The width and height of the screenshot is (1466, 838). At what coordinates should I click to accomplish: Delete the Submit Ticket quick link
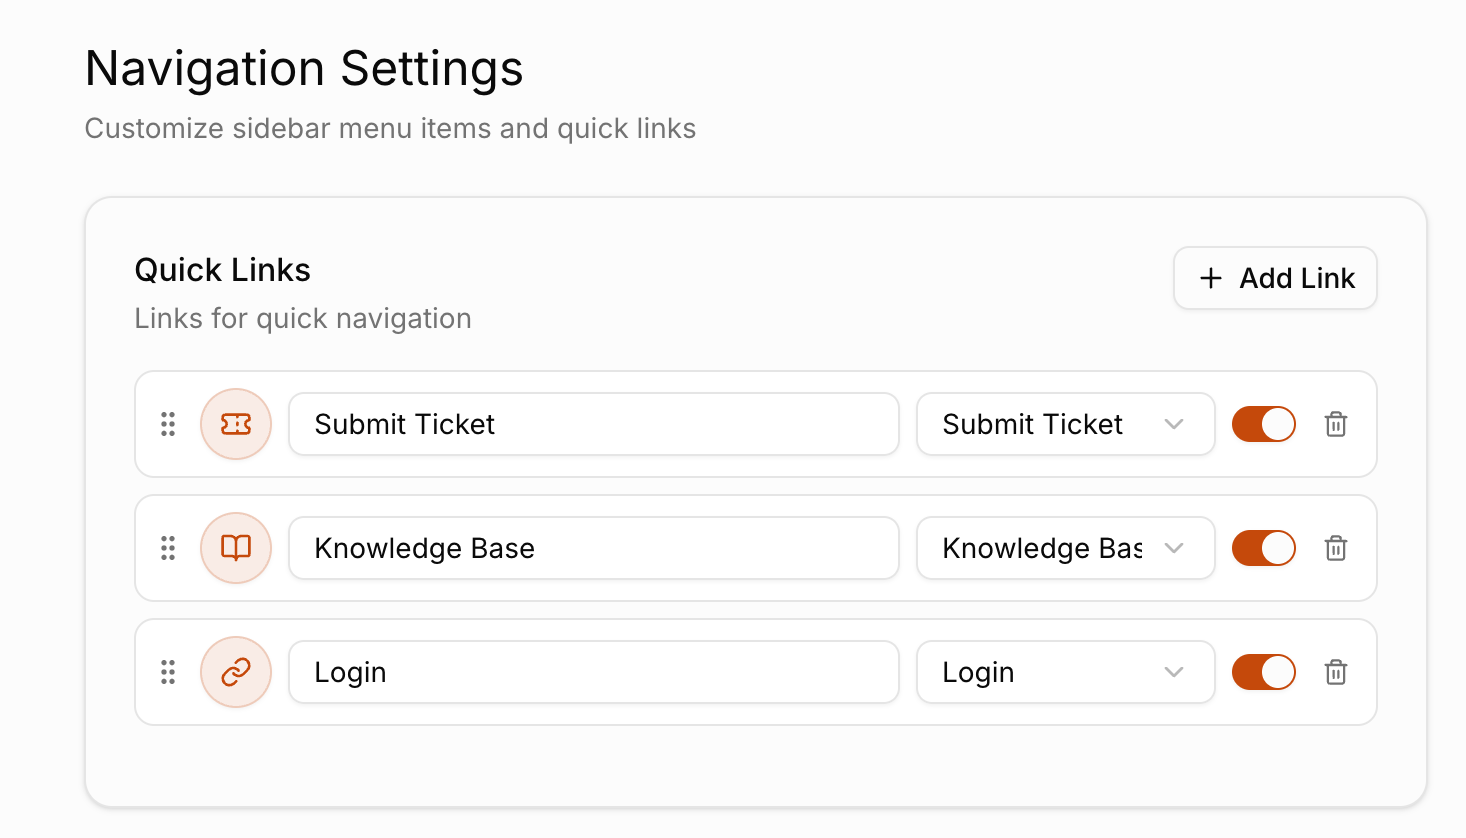(1336, 424)
